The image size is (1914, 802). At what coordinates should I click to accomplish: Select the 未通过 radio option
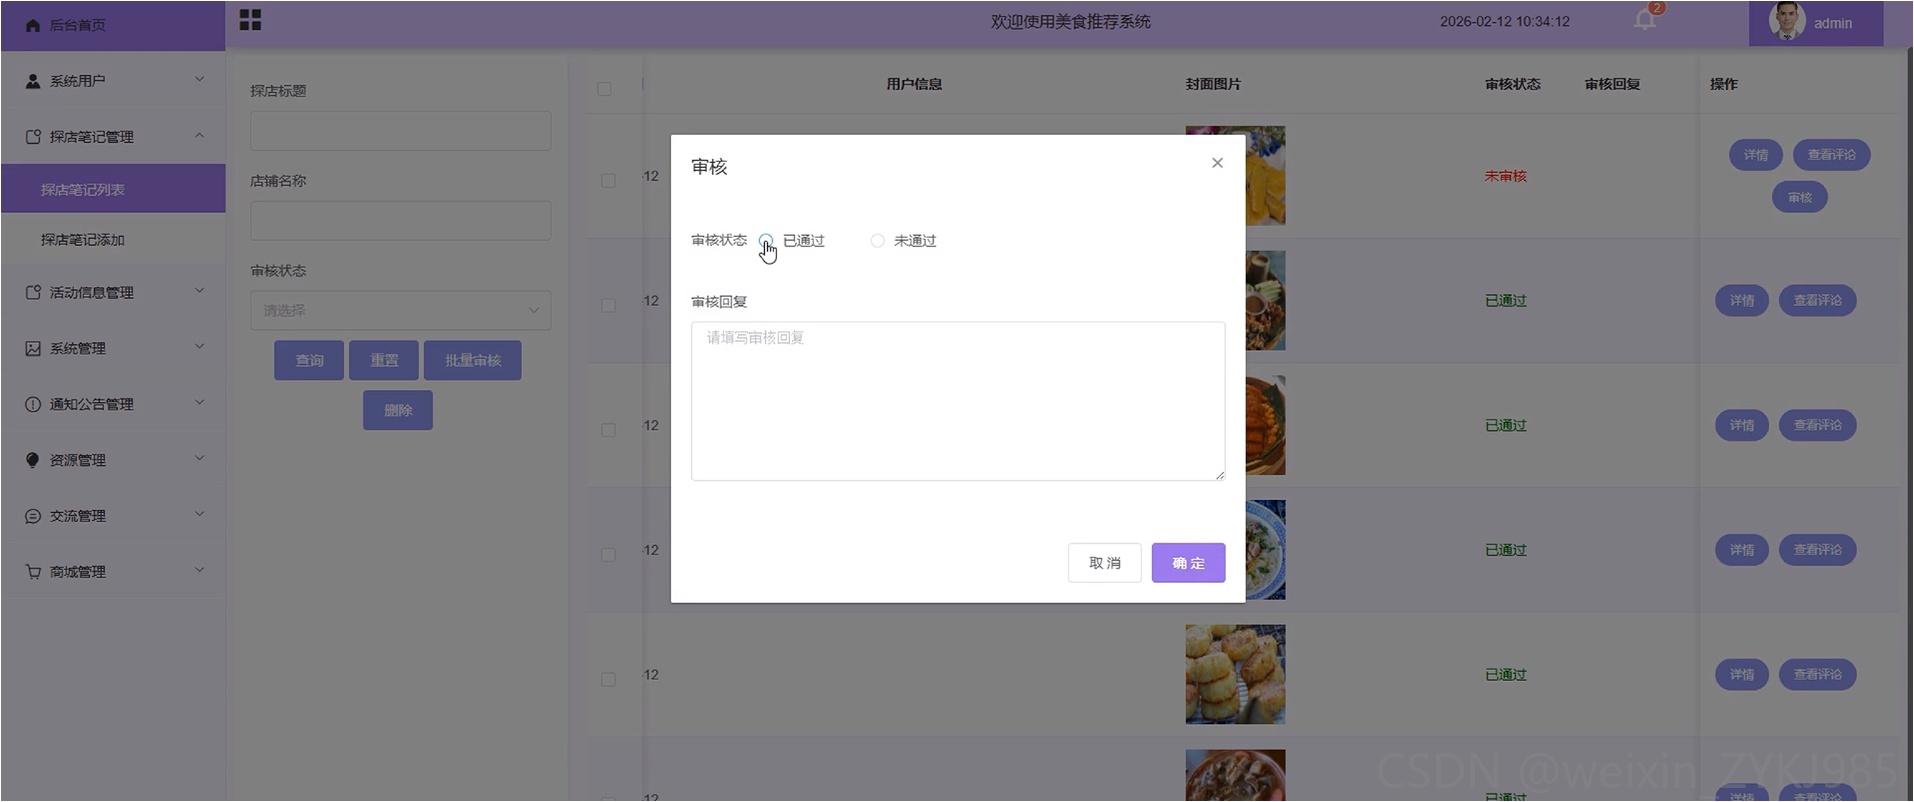point(877,241)
